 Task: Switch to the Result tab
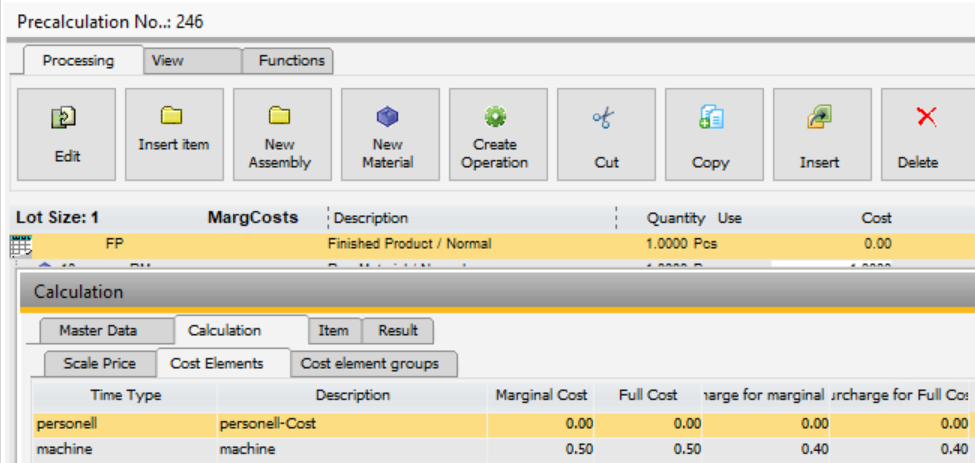point(398,330)
